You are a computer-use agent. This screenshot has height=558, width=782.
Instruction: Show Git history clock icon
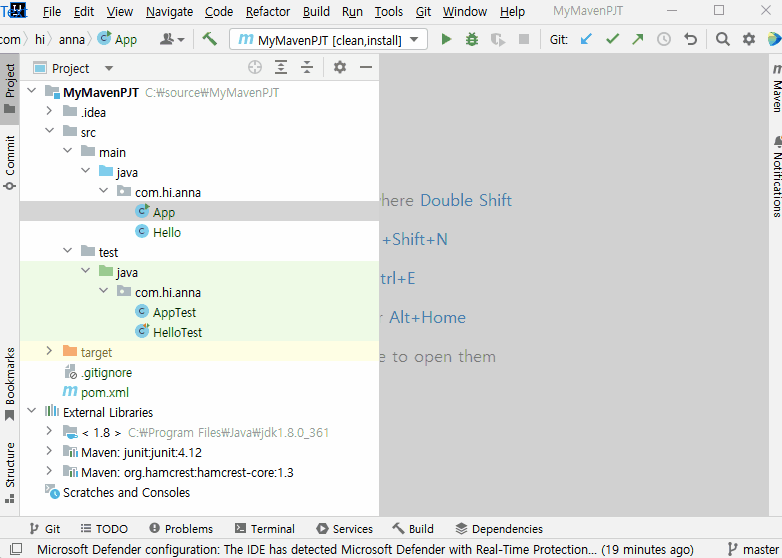(664, 39)
